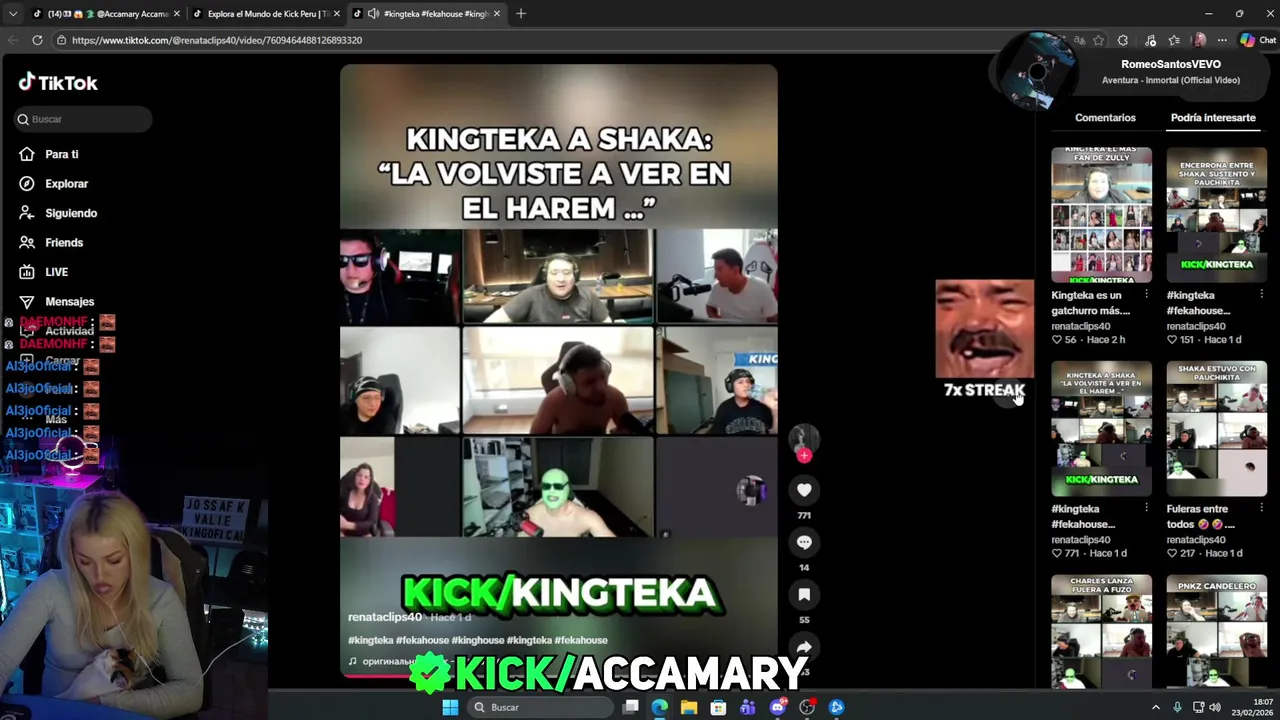Open the 'Shaka estuvo con Pauchikita' thumbnail
Screen dimensions: 1280x720
1216,429
